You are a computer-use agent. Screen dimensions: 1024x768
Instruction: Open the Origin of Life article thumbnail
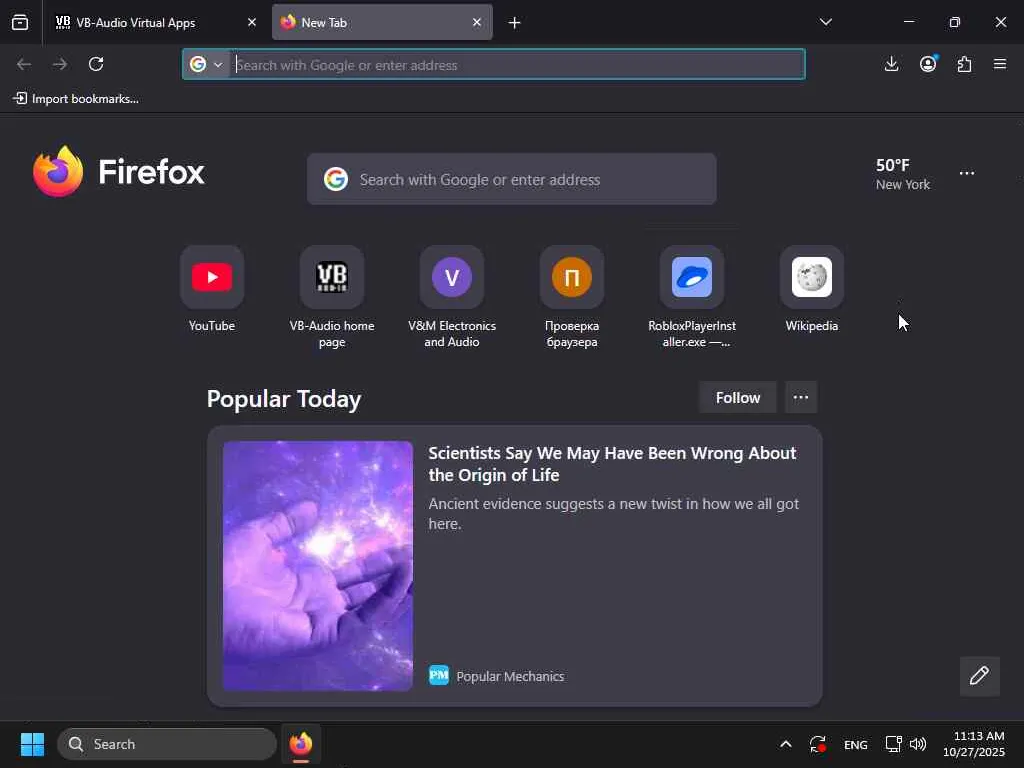317,566
